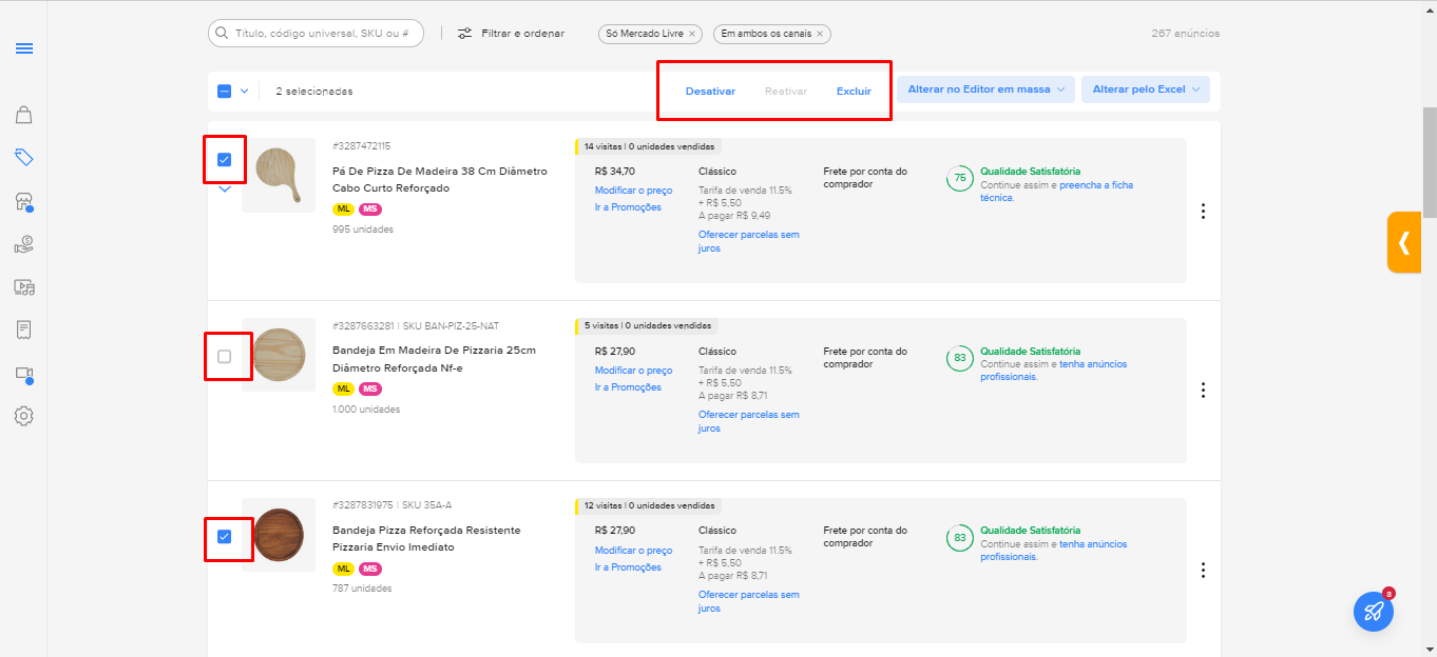Select the media publications sidebar icon
The height and width of the screenshot is (657, 1437).
click(x=23, y=286)
